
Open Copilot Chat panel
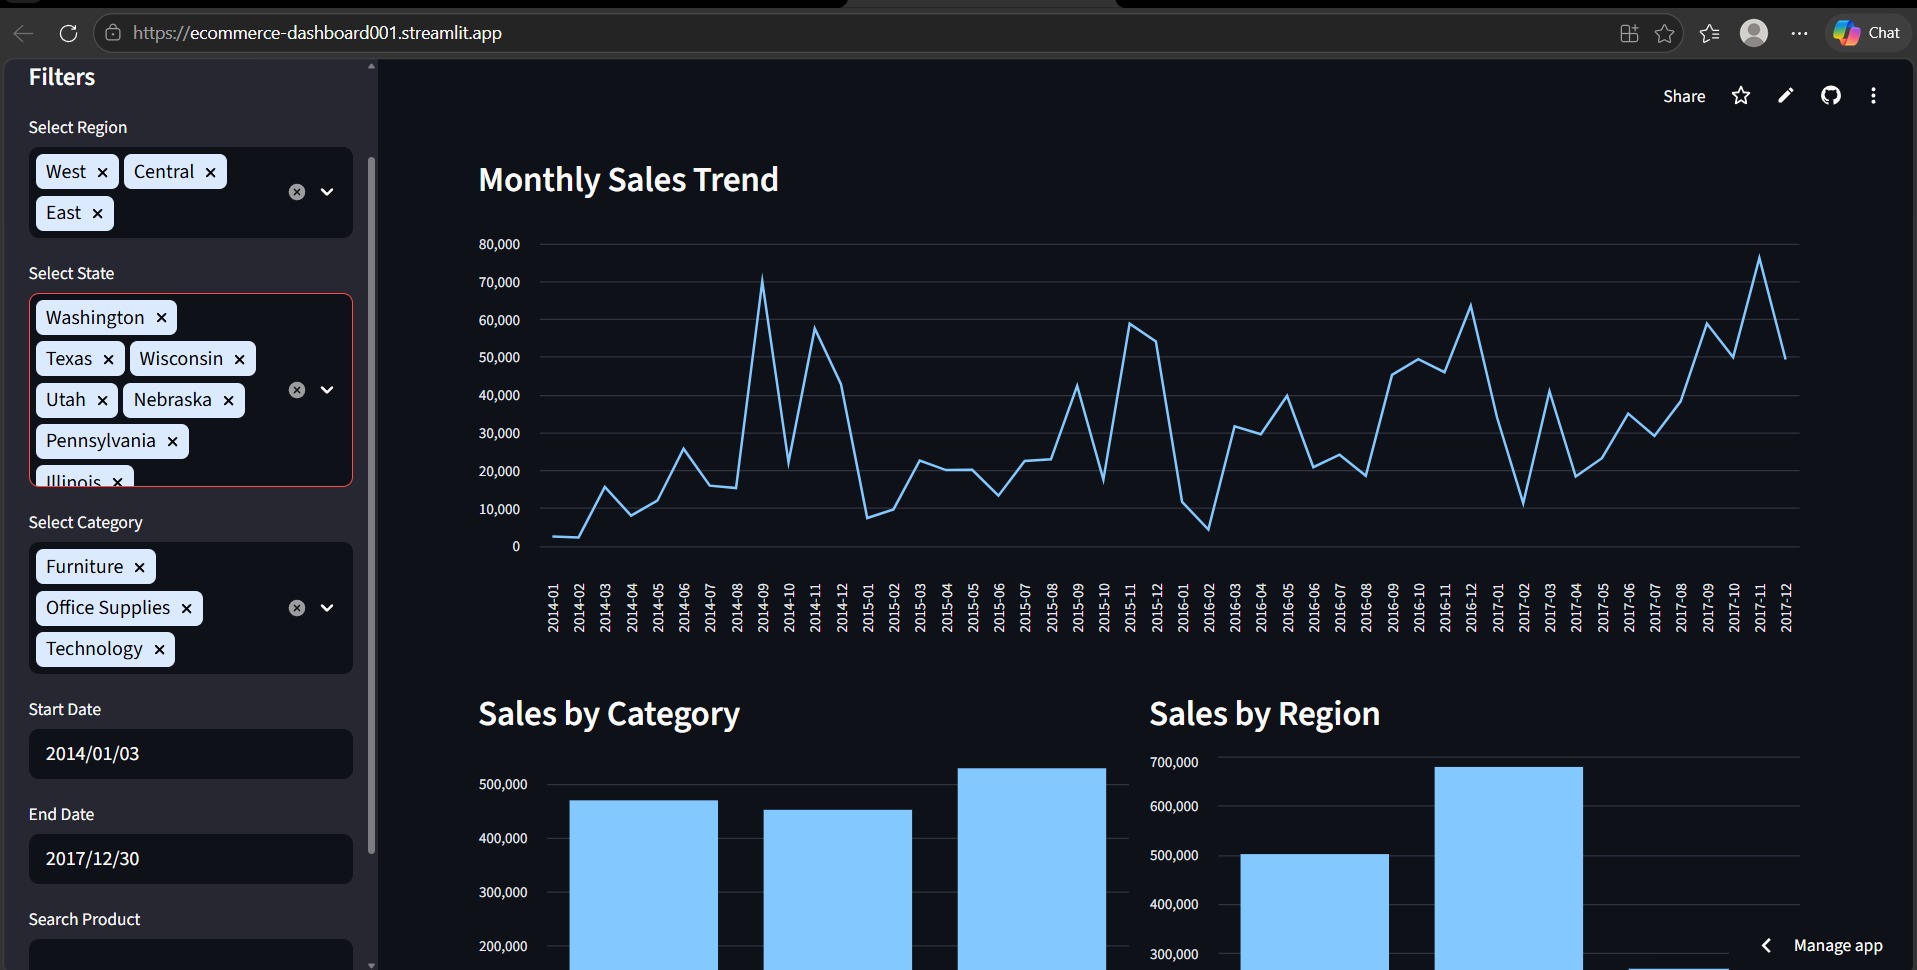click(x=1867, y=33)
